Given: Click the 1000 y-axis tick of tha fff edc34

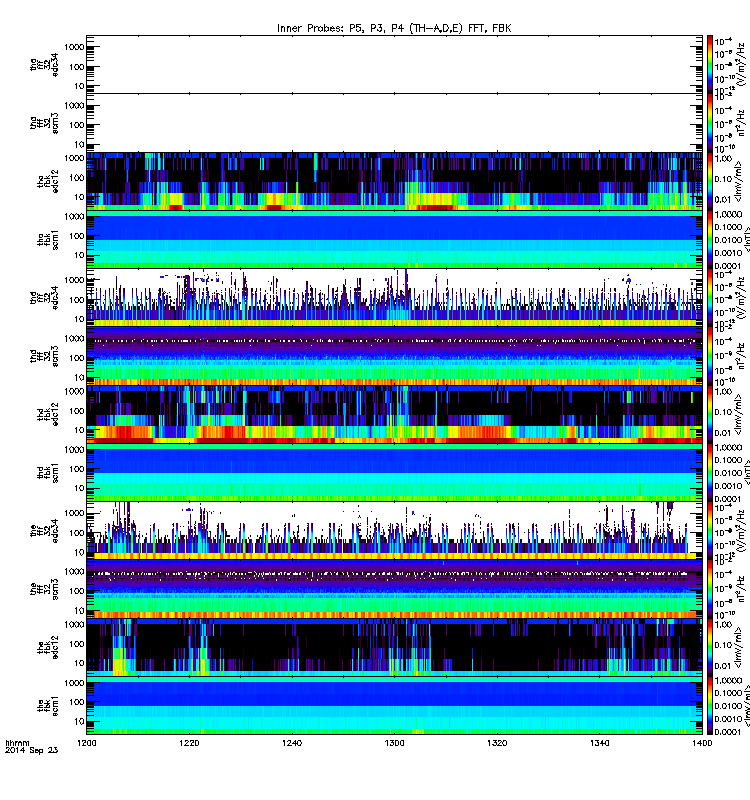Looking at the screenshot, I should (74, 47).
